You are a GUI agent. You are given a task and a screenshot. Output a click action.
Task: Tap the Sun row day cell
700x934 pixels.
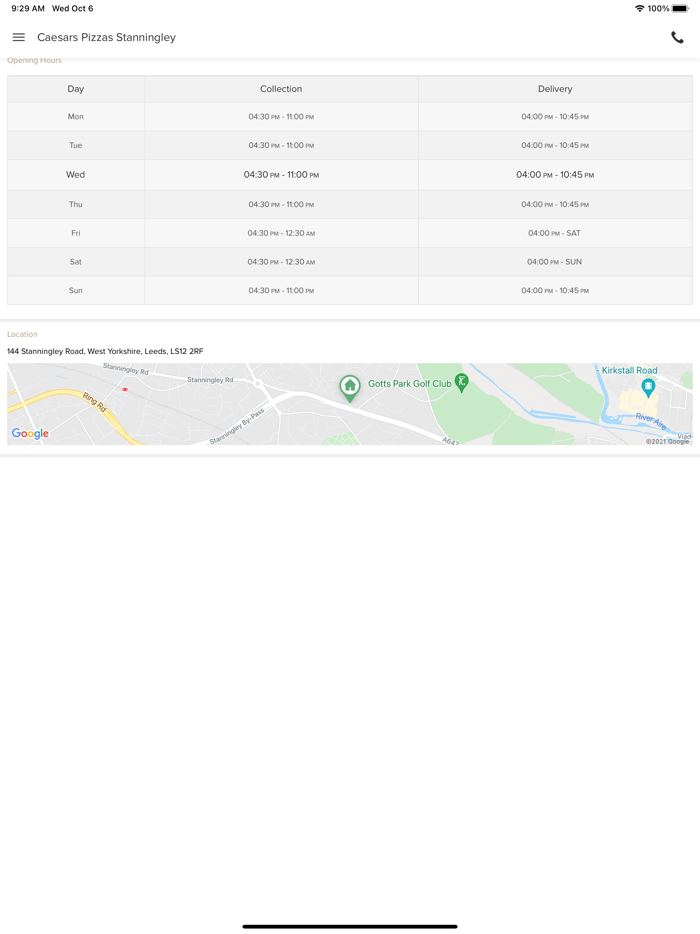[76, 291]
